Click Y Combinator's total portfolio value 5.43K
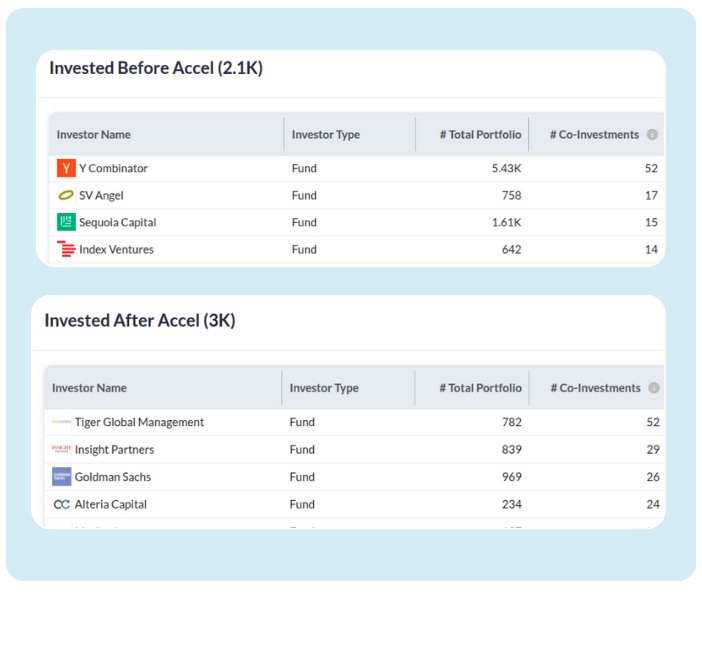 [506, 168]
